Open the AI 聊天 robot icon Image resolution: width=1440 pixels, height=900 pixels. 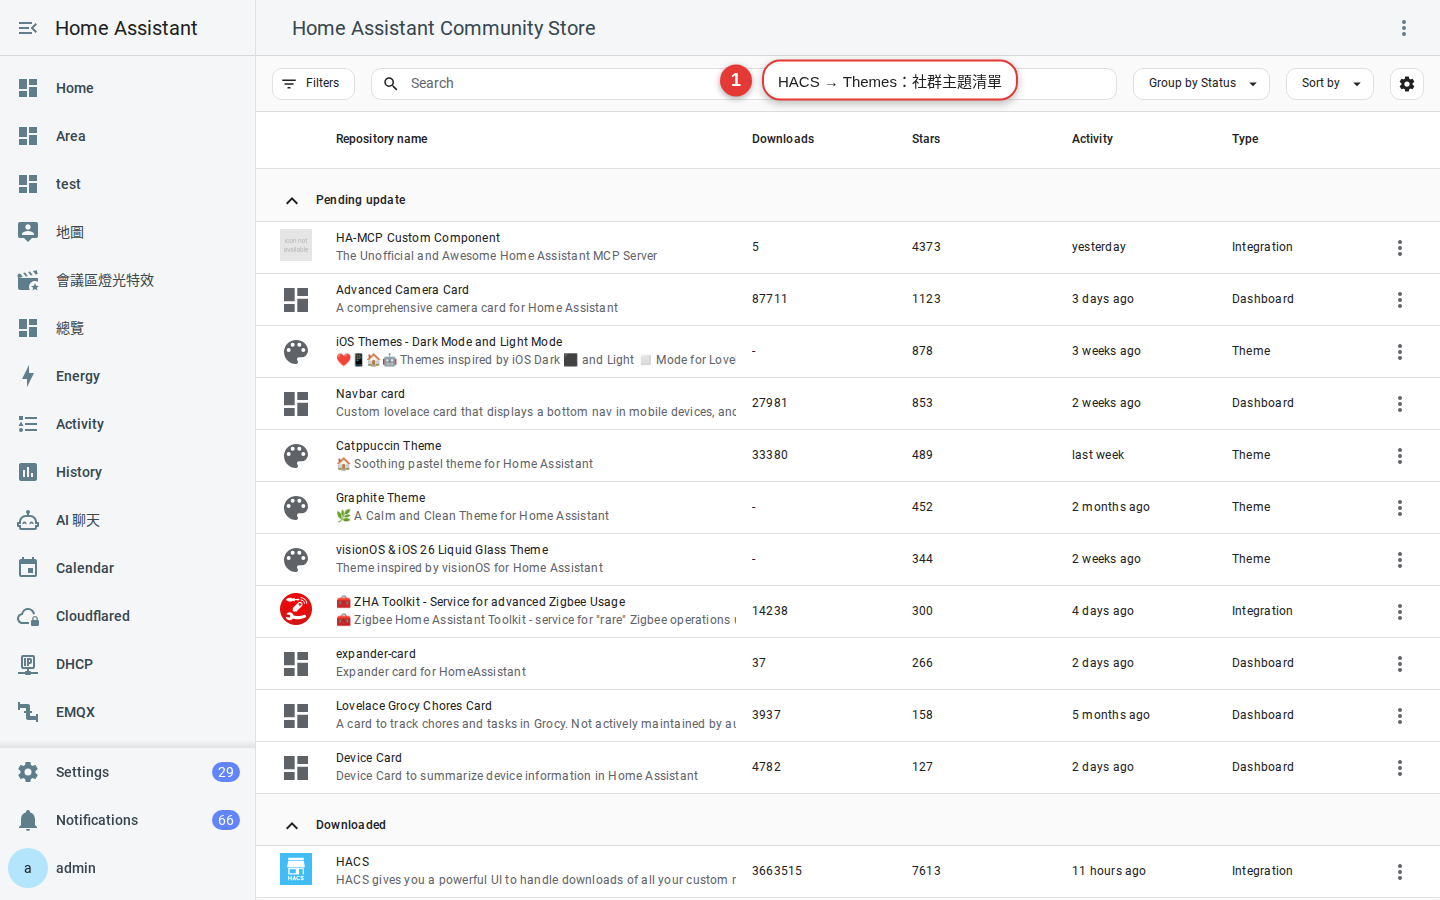tap(28, 520)
